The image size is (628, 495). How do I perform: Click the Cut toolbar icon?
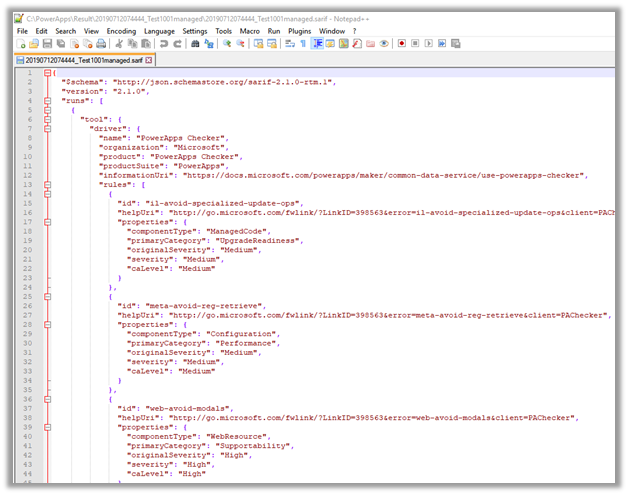(118, 44)
